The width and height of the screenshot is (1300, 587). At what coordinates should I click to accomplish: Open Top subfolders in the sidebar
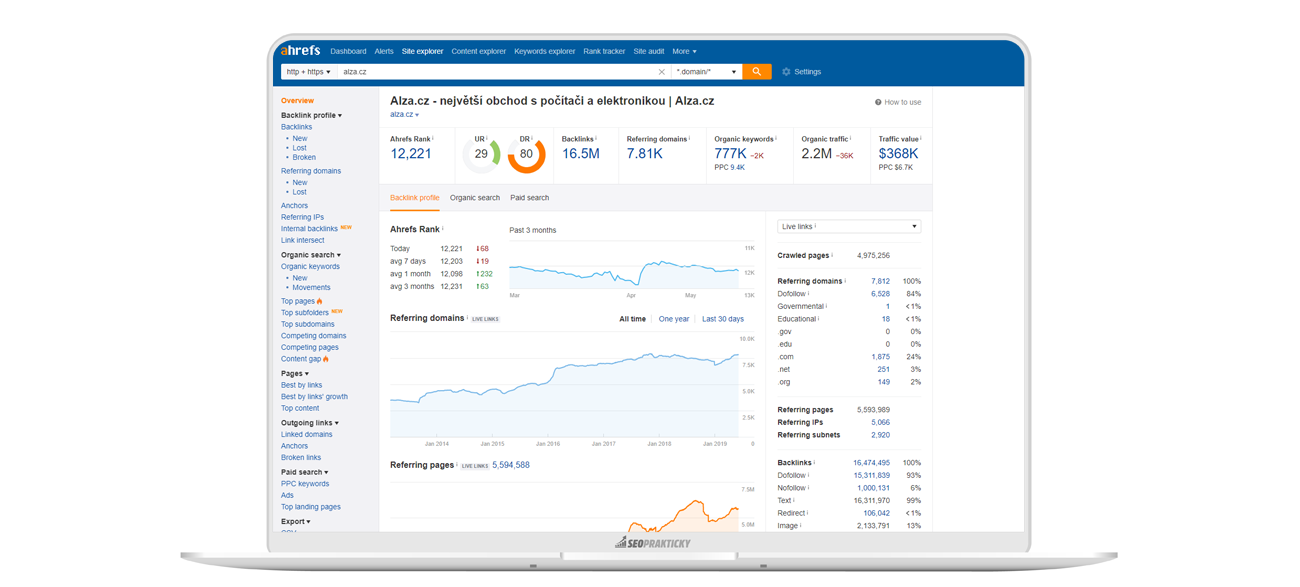tap(305, 313)
